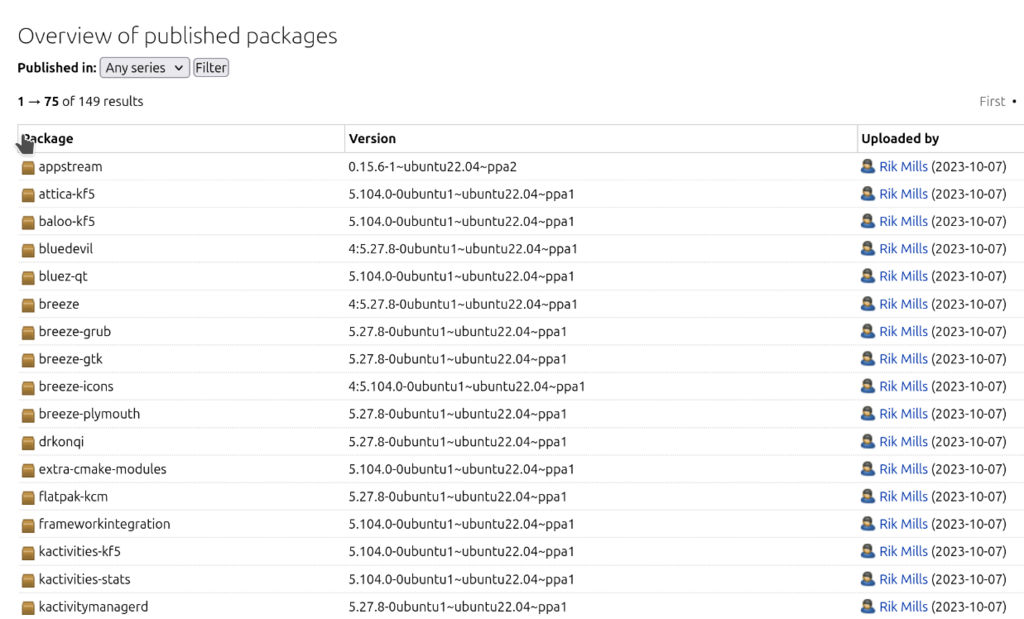Click the First pagination link
The width and height of the screenshot is (1024, 619).
point(992,101)
